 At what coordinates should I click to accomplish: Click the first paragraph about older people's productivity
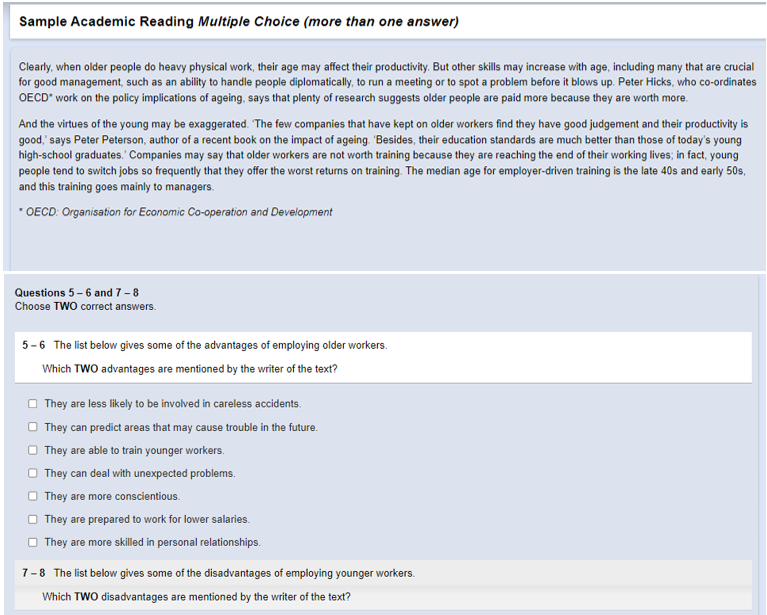[387, 82]
